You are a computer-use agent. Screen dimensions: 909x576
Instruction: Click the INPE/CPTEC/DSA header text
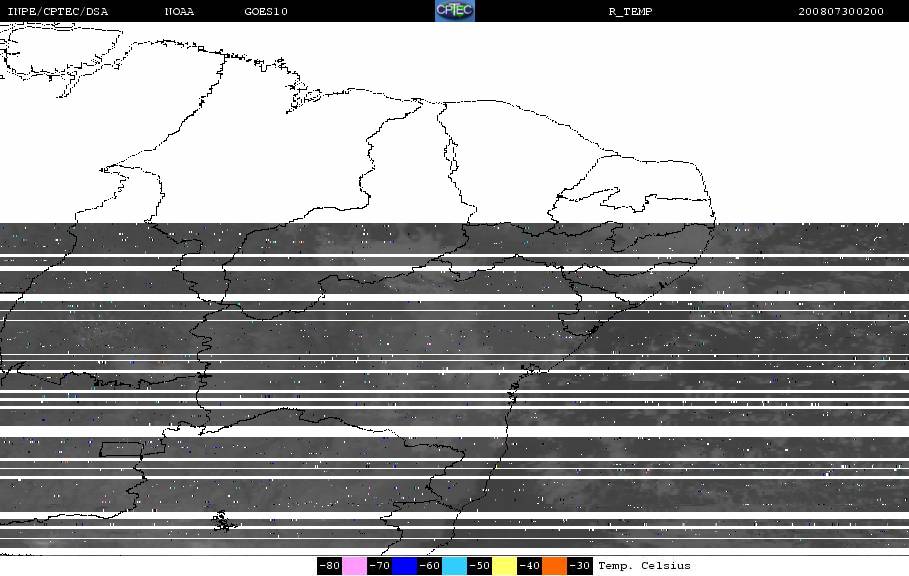coord(57,12)
